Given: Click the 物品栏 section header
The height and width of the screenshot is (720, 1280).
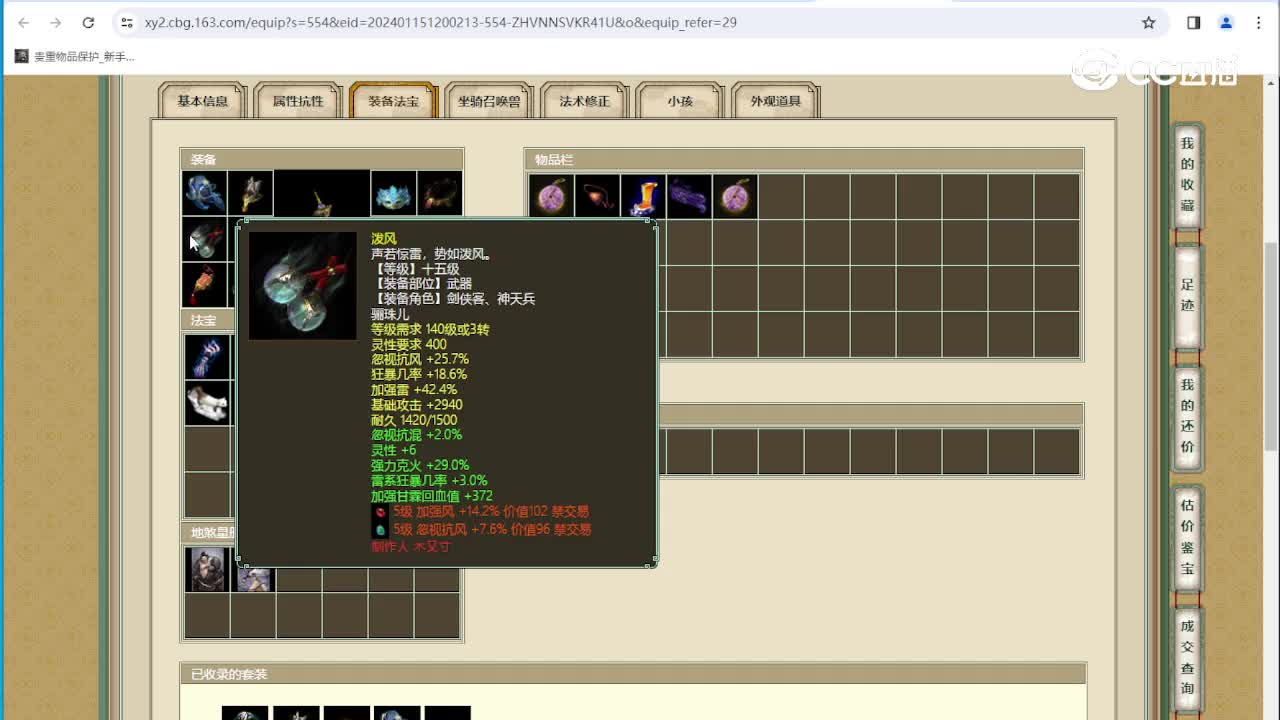Looking at the screenshot, I should (804, 159).
